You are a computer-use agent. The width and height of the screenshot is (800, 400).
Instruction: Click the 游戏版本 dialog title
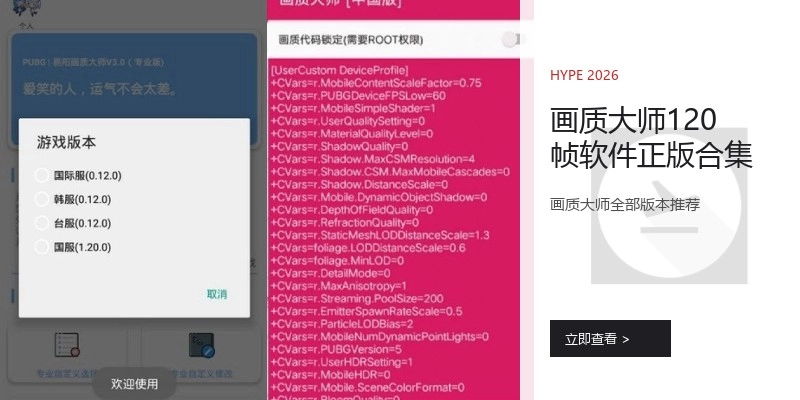(66, 142)
